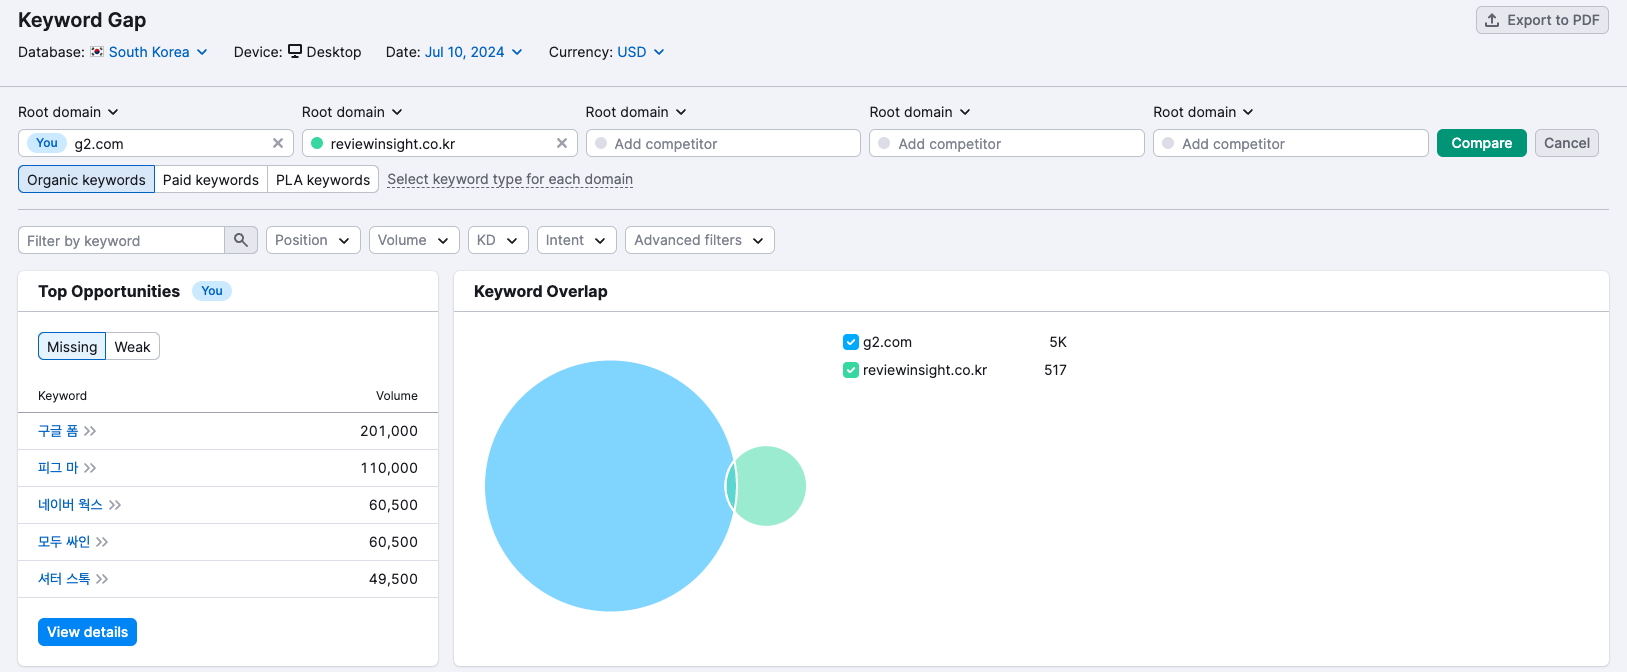Select the PLA keywords tab
Screen dimensions: 1627x672
point(322,179)
